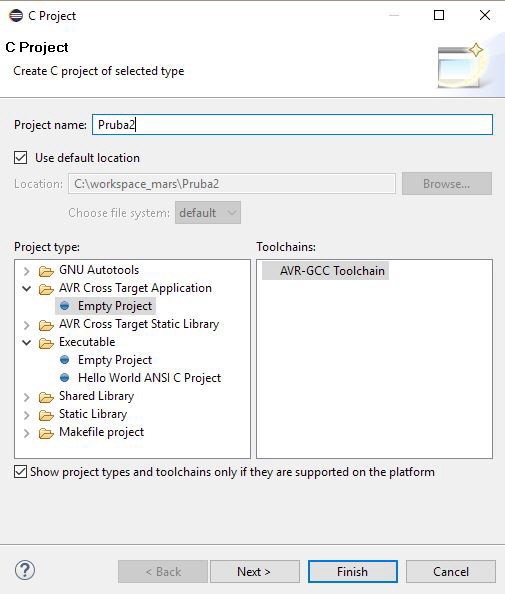This screenshot has width=505, height=594.
Task: Click the Executable folder icon
Action: pos(46,343)
